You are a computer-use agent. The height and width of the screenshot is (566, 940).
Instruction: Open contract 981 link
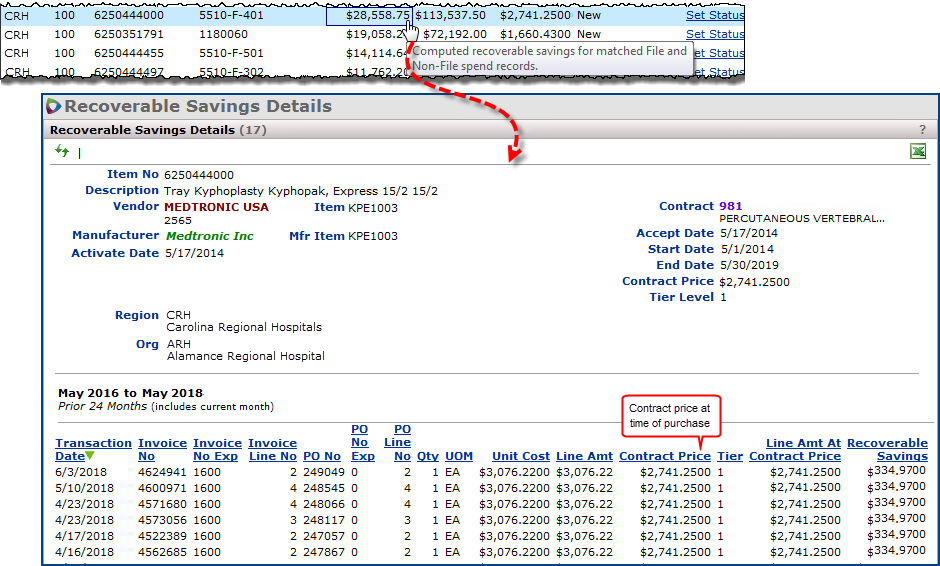[x=731, y=206]
